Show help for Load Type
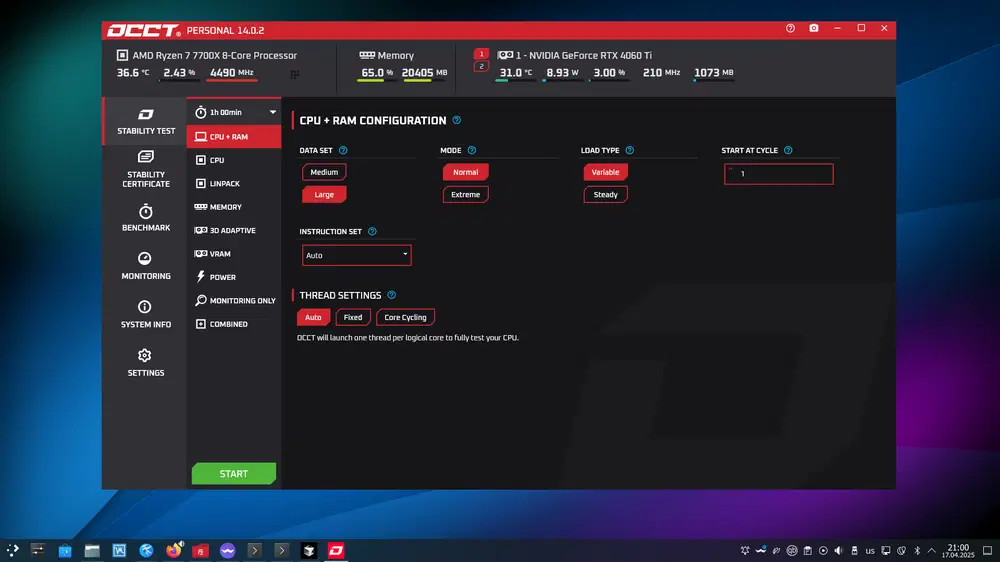Image resolution: width=1000 pixels, height=562 pixels. point(629,151)
